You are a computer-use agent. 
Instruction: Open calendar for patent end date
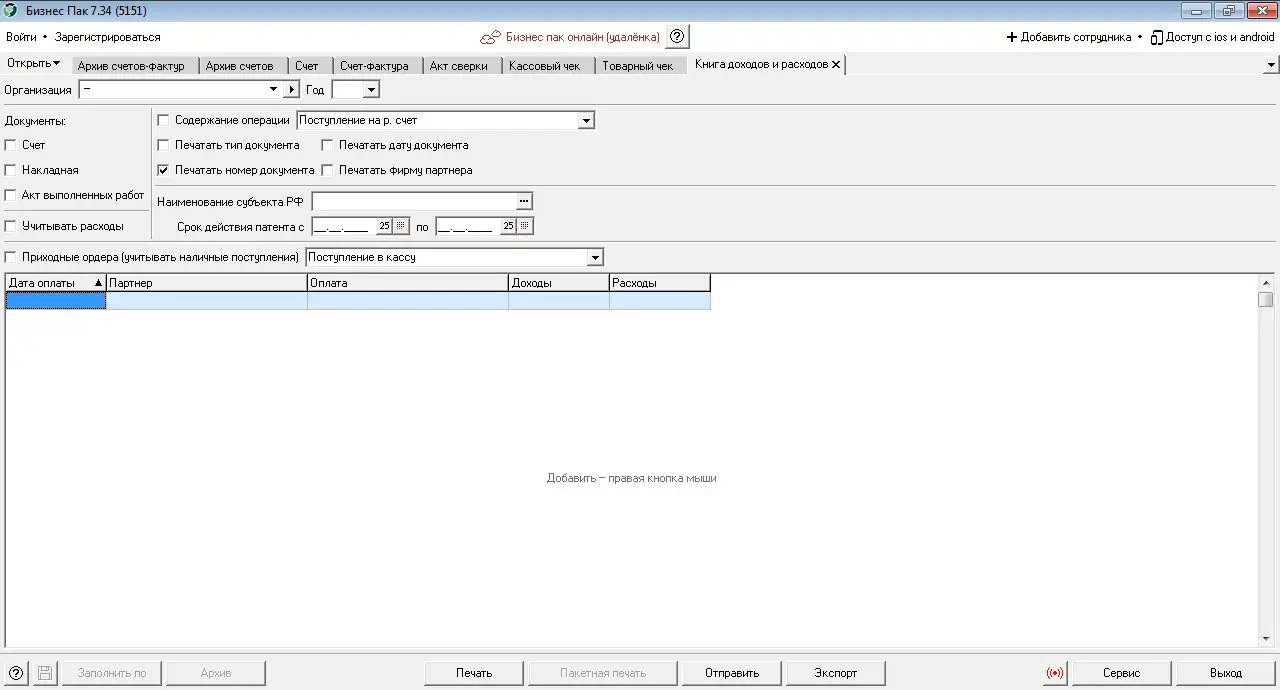525,226
